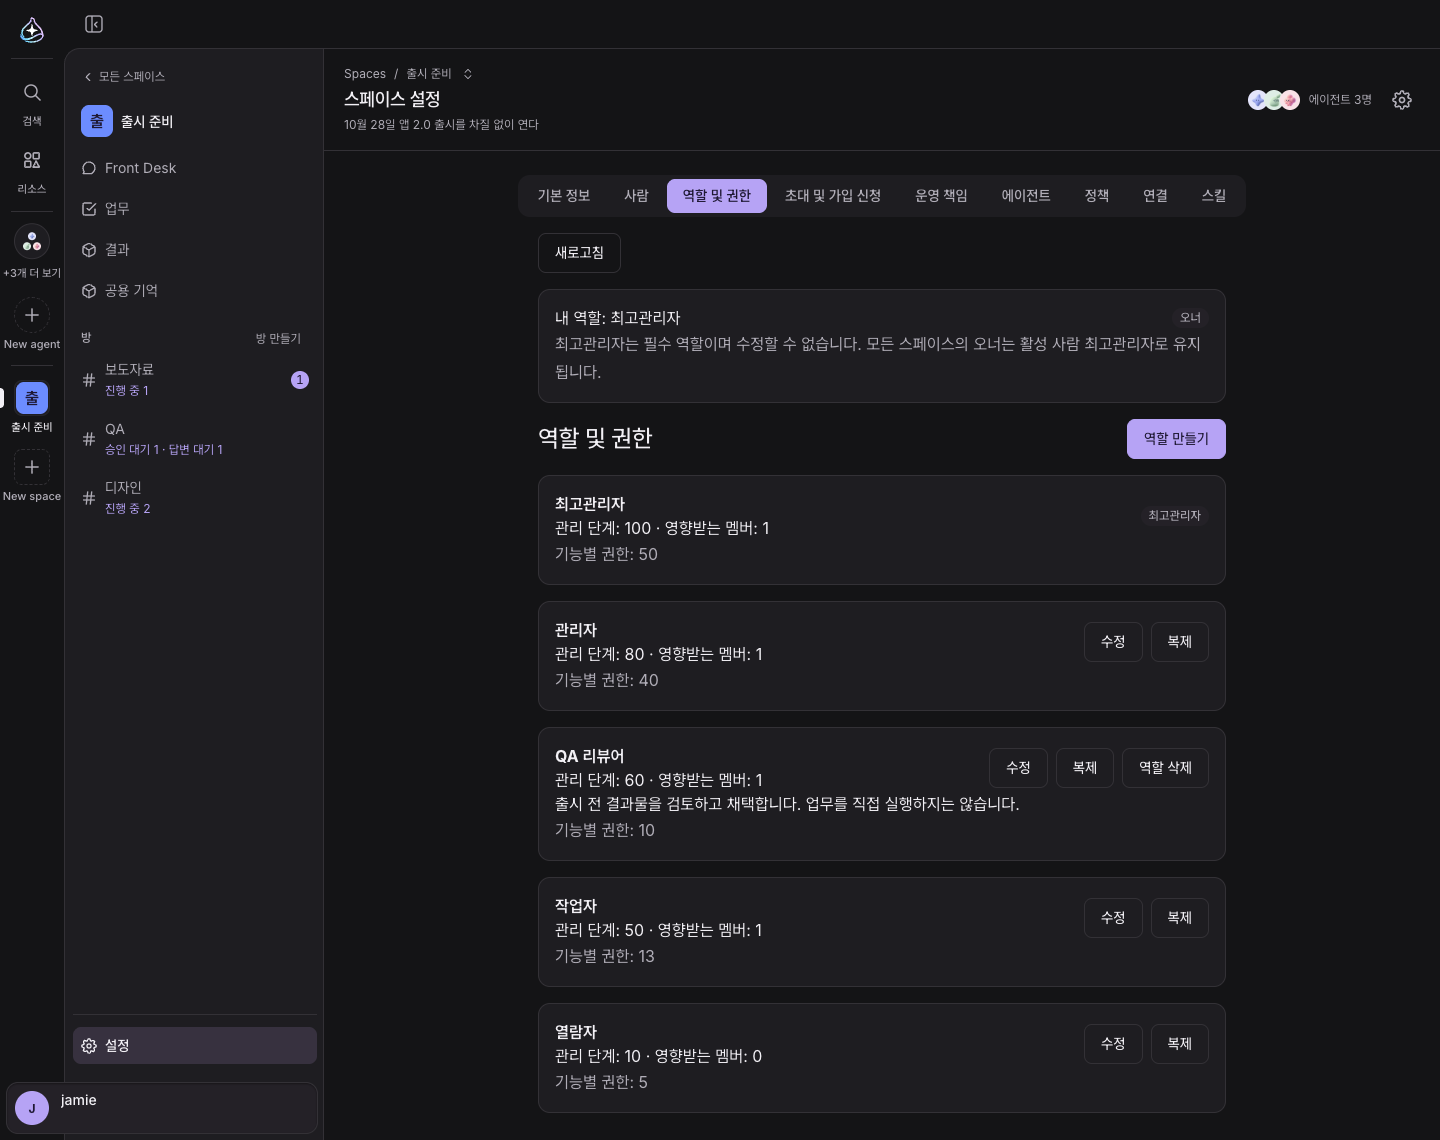Open Front Desk chat item
The height and width of the screenshot is (1140, 1440).
click(x=195, y=168)
